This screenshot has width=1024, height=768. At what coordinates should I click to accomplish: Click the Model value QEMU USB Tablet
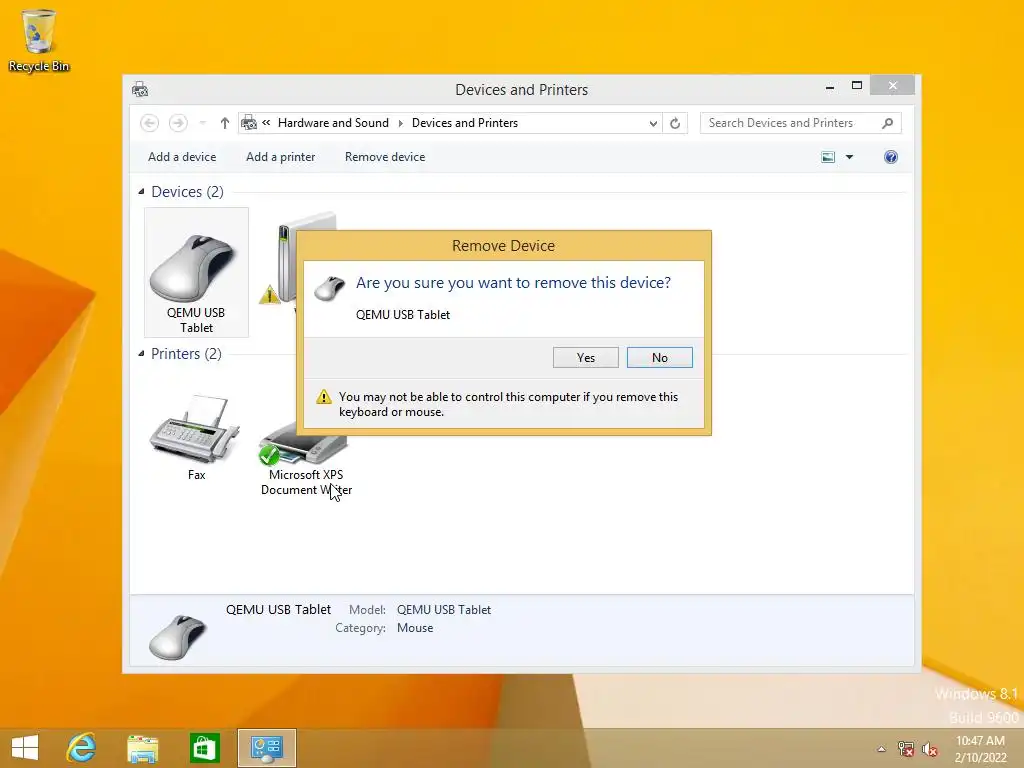[443, 609]
